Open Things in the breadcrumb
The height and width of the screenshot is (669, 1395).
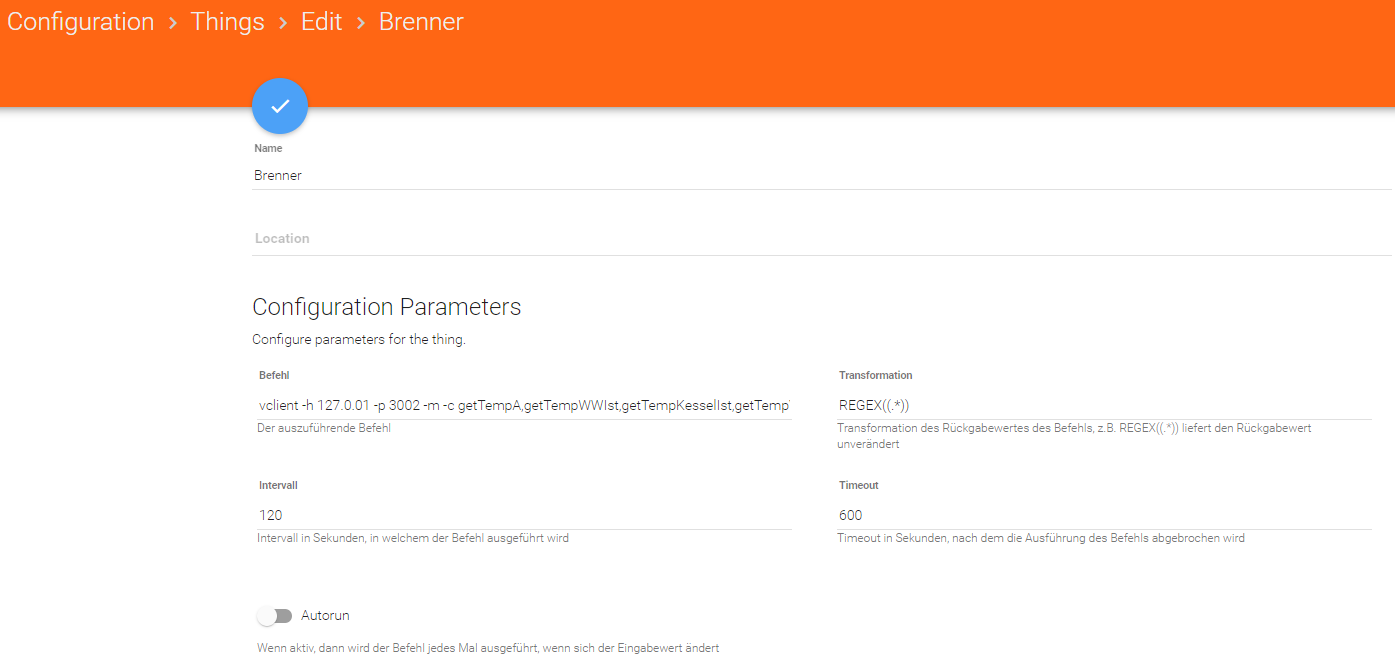(228, 22)
